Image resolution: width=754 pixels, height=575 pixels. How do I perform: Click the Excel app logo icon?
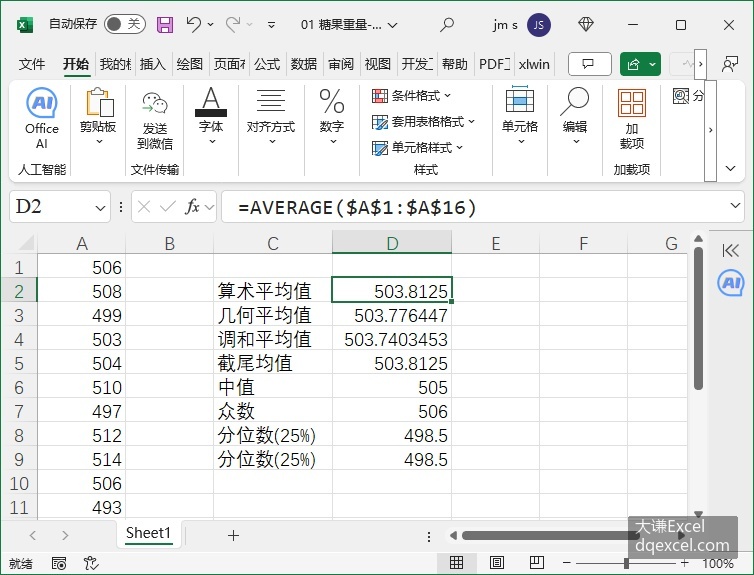(x=24, y=25)
